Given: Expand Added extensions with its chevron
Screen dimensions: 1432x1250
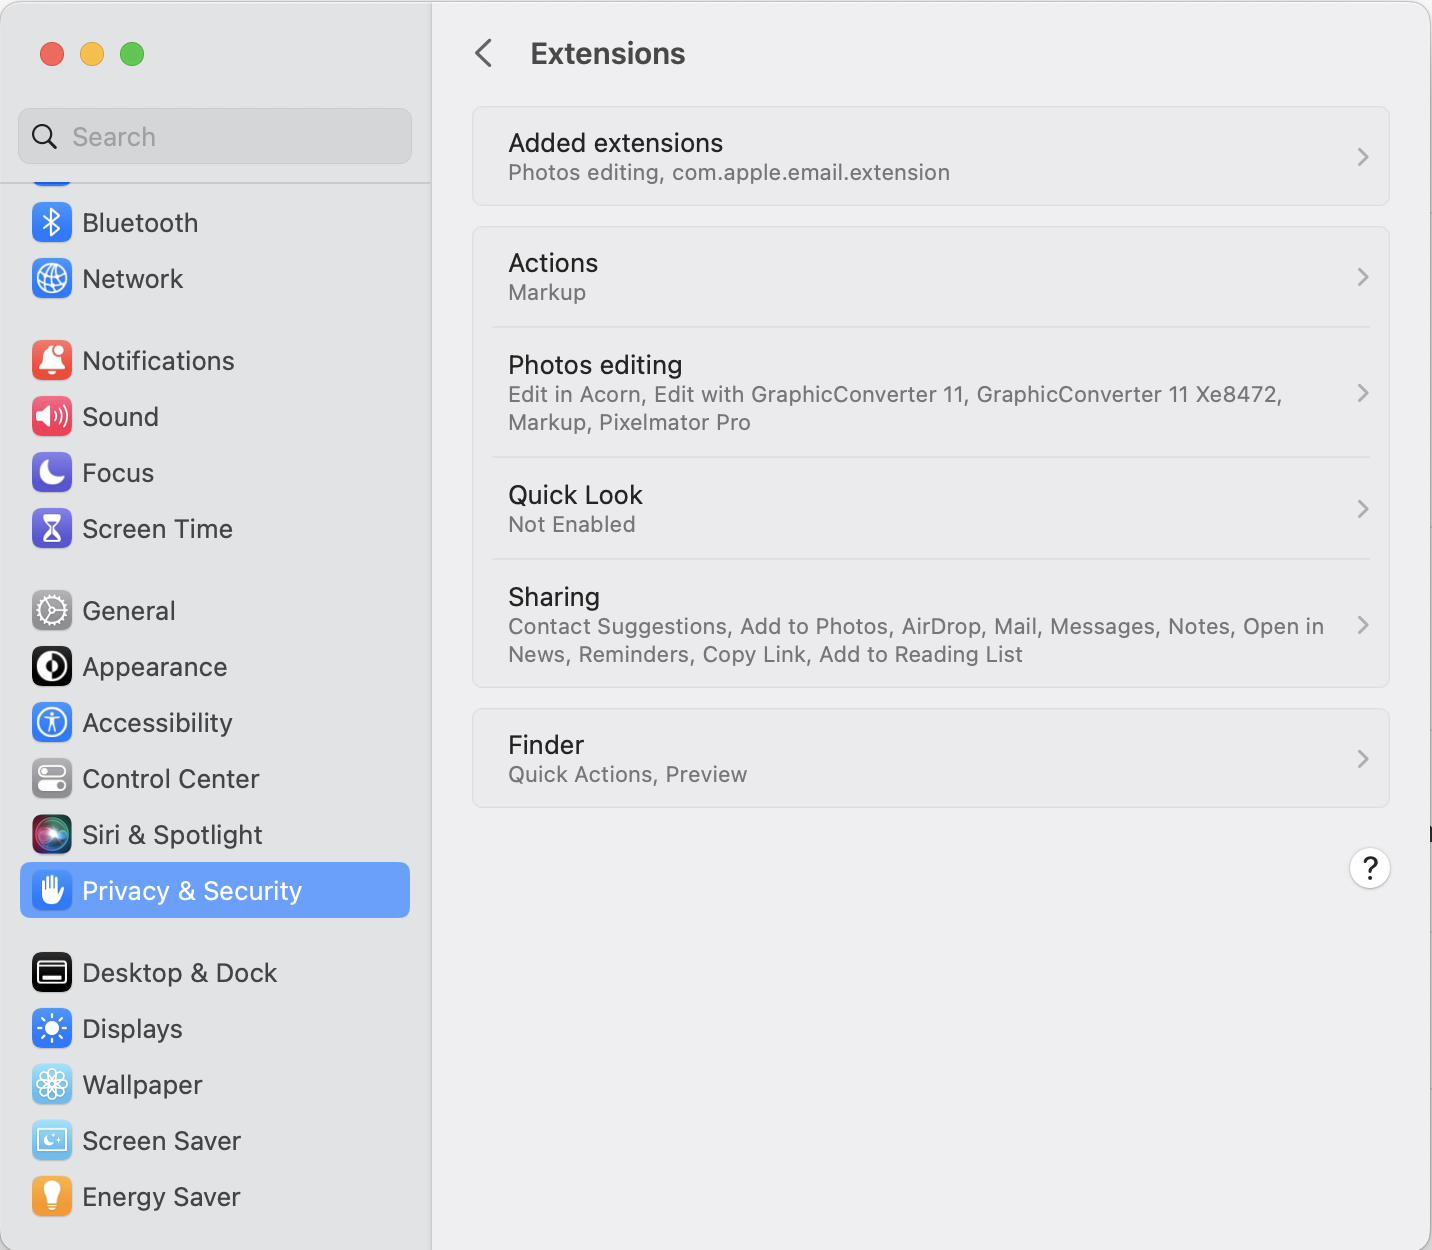Looking at the screenshot, I should click(x=1362, y=157).
